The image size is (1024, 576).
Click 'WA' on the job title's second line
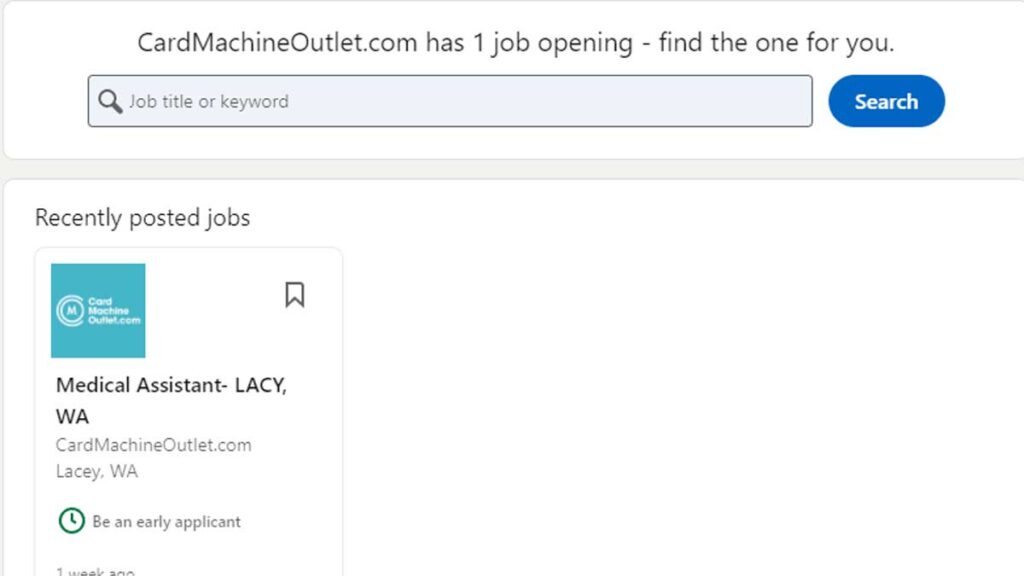[72, 416]
